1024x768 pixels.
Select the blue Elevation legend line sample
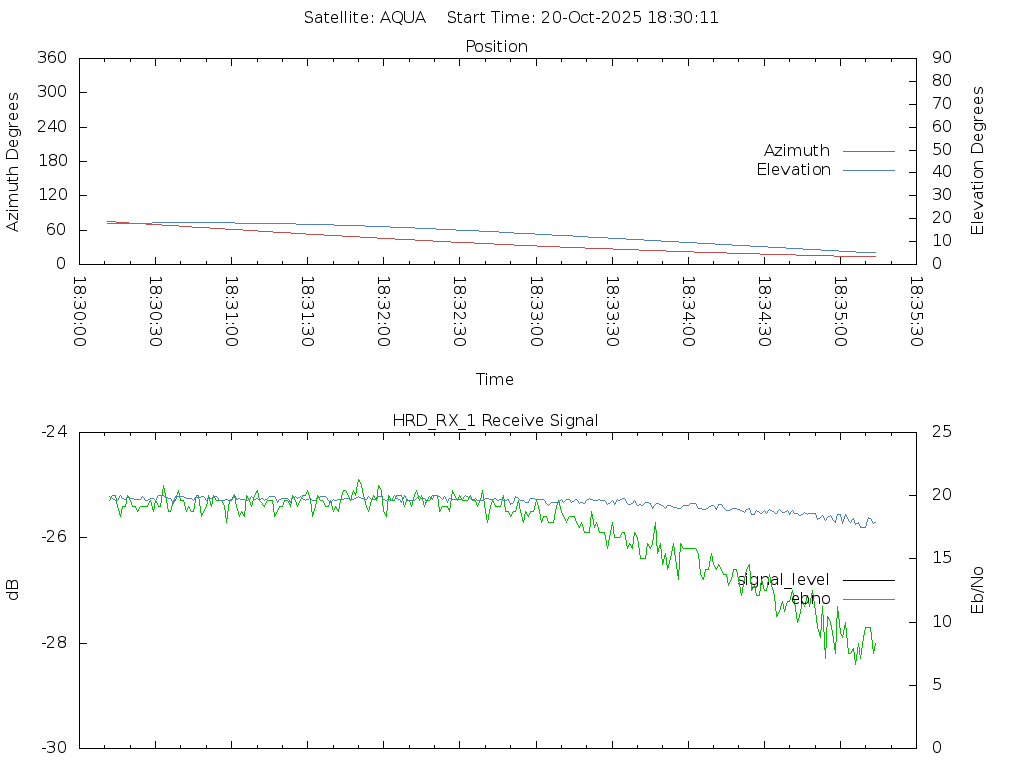pos(868,171)
